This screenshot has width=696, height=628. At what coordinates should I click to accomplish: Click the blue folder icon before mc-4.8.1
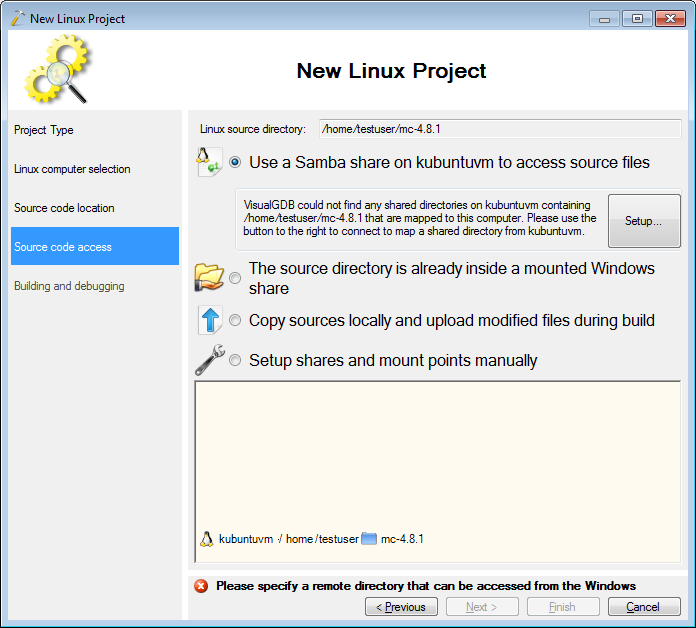click(x=369, y=539)
